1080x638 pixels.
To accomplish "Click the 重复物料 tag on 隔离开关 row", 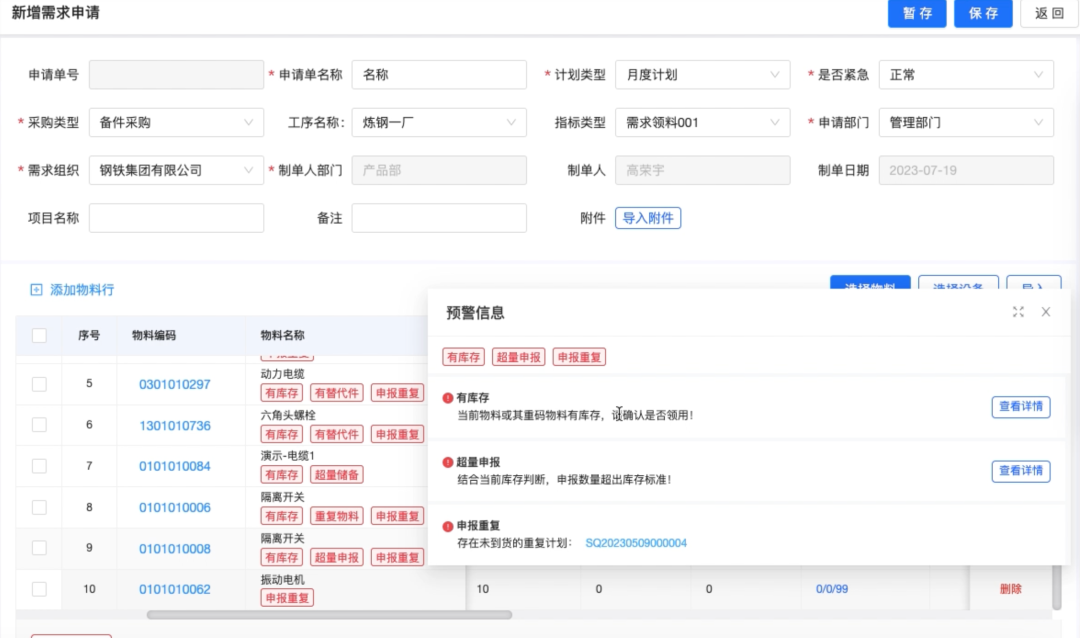I will pos(335,516).
